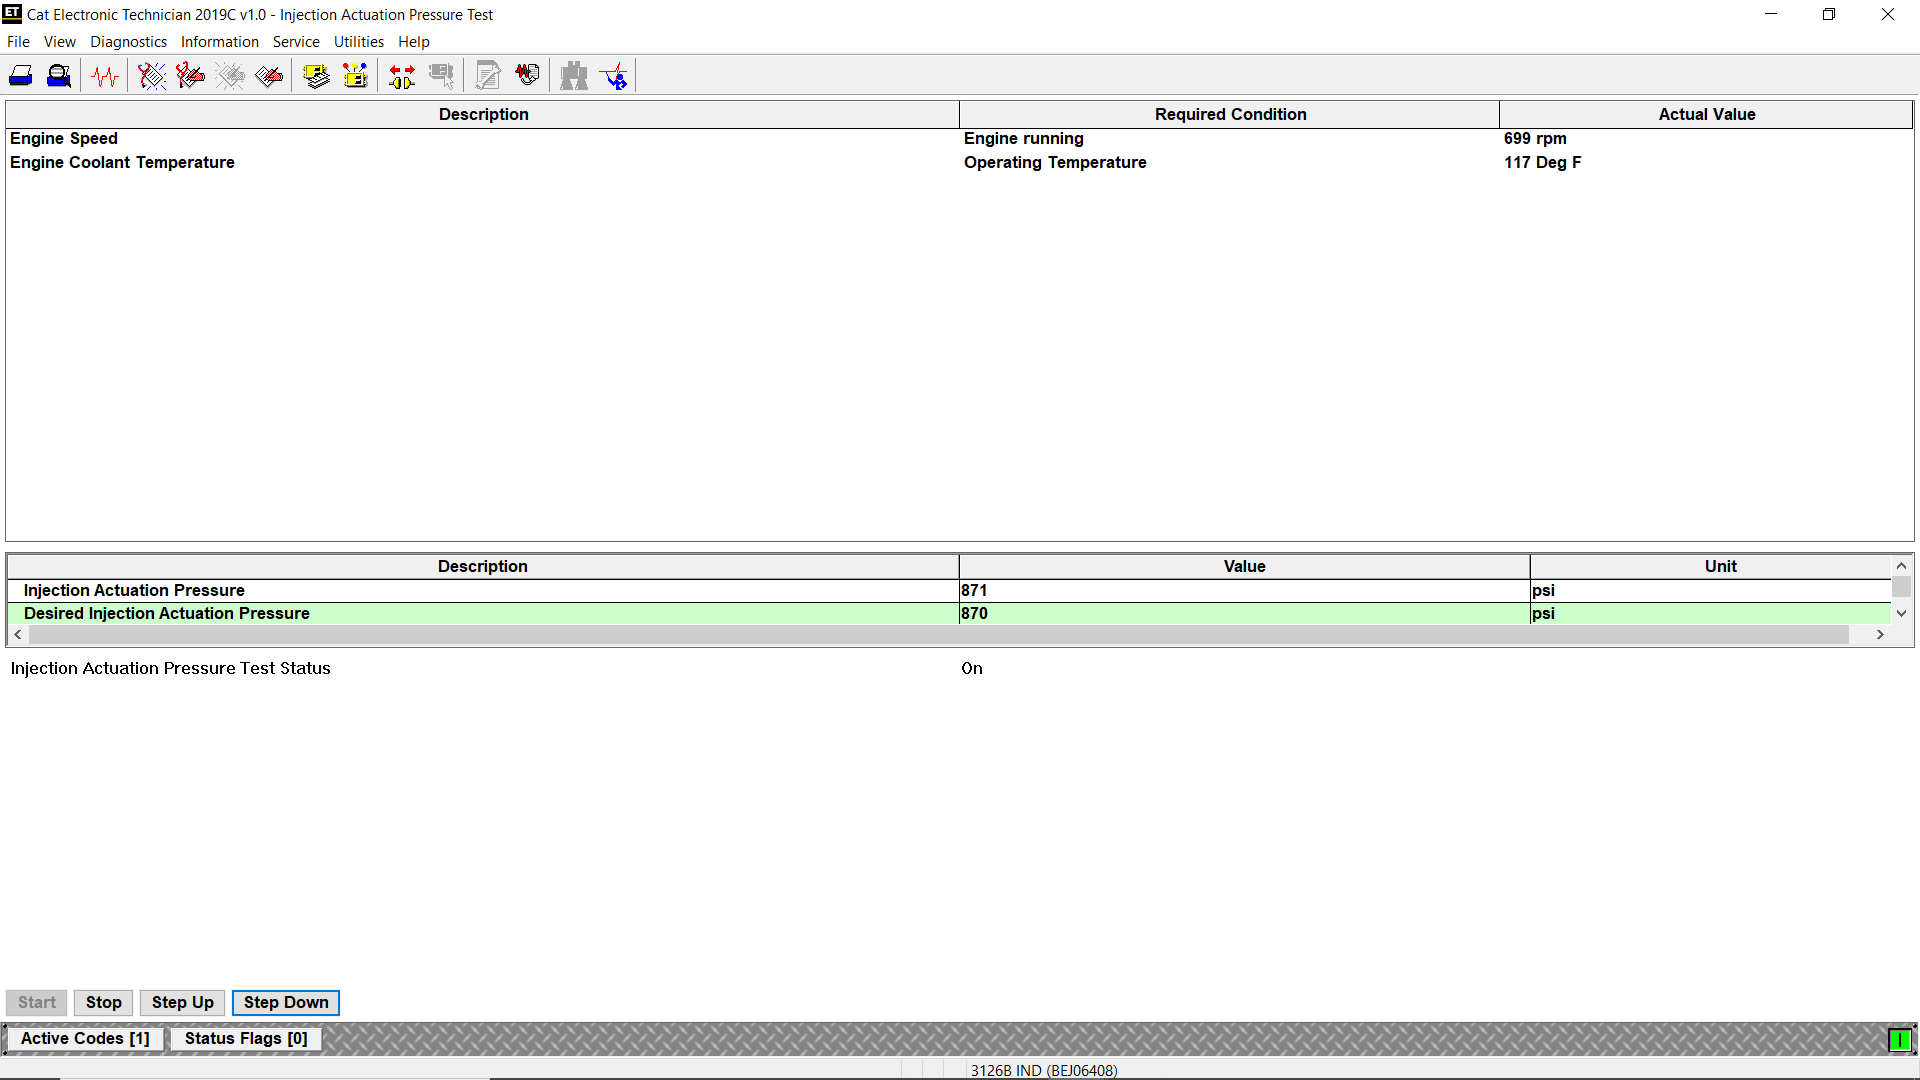This screenshot has width=1920, height=1080.
Task: Click the Step Down button
Action: (286, 1003)
